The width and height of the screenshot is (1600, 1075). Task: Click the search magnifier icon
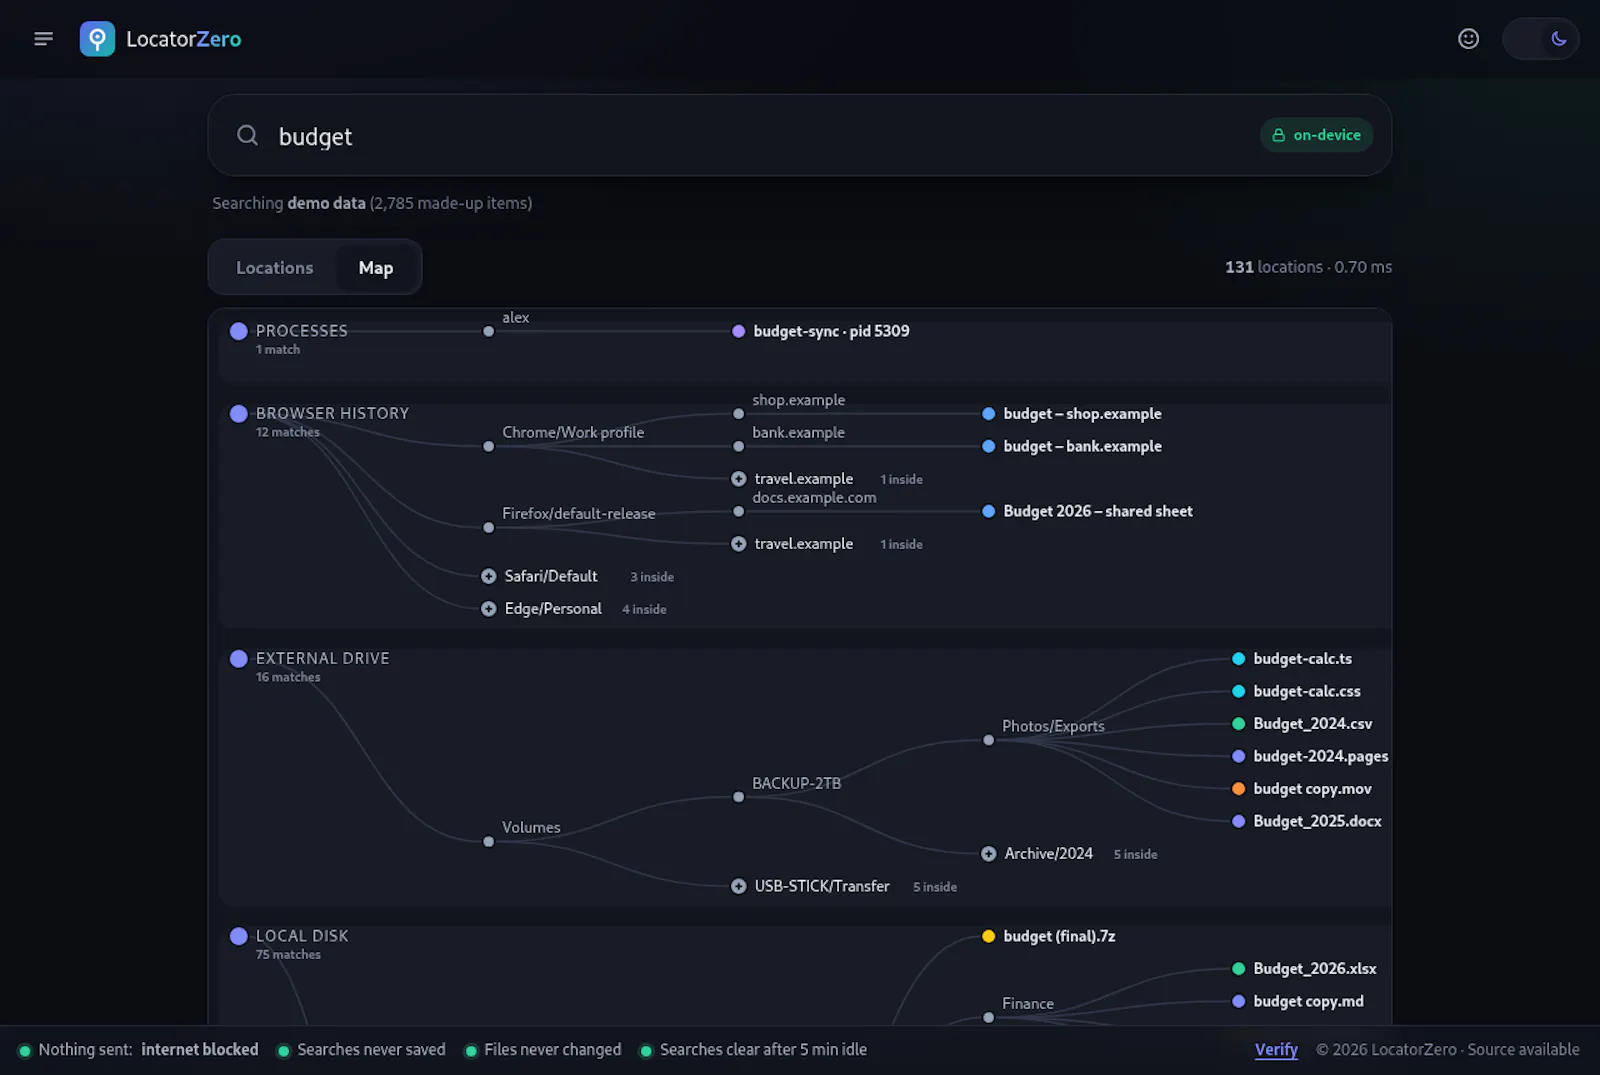coord(247,135)
